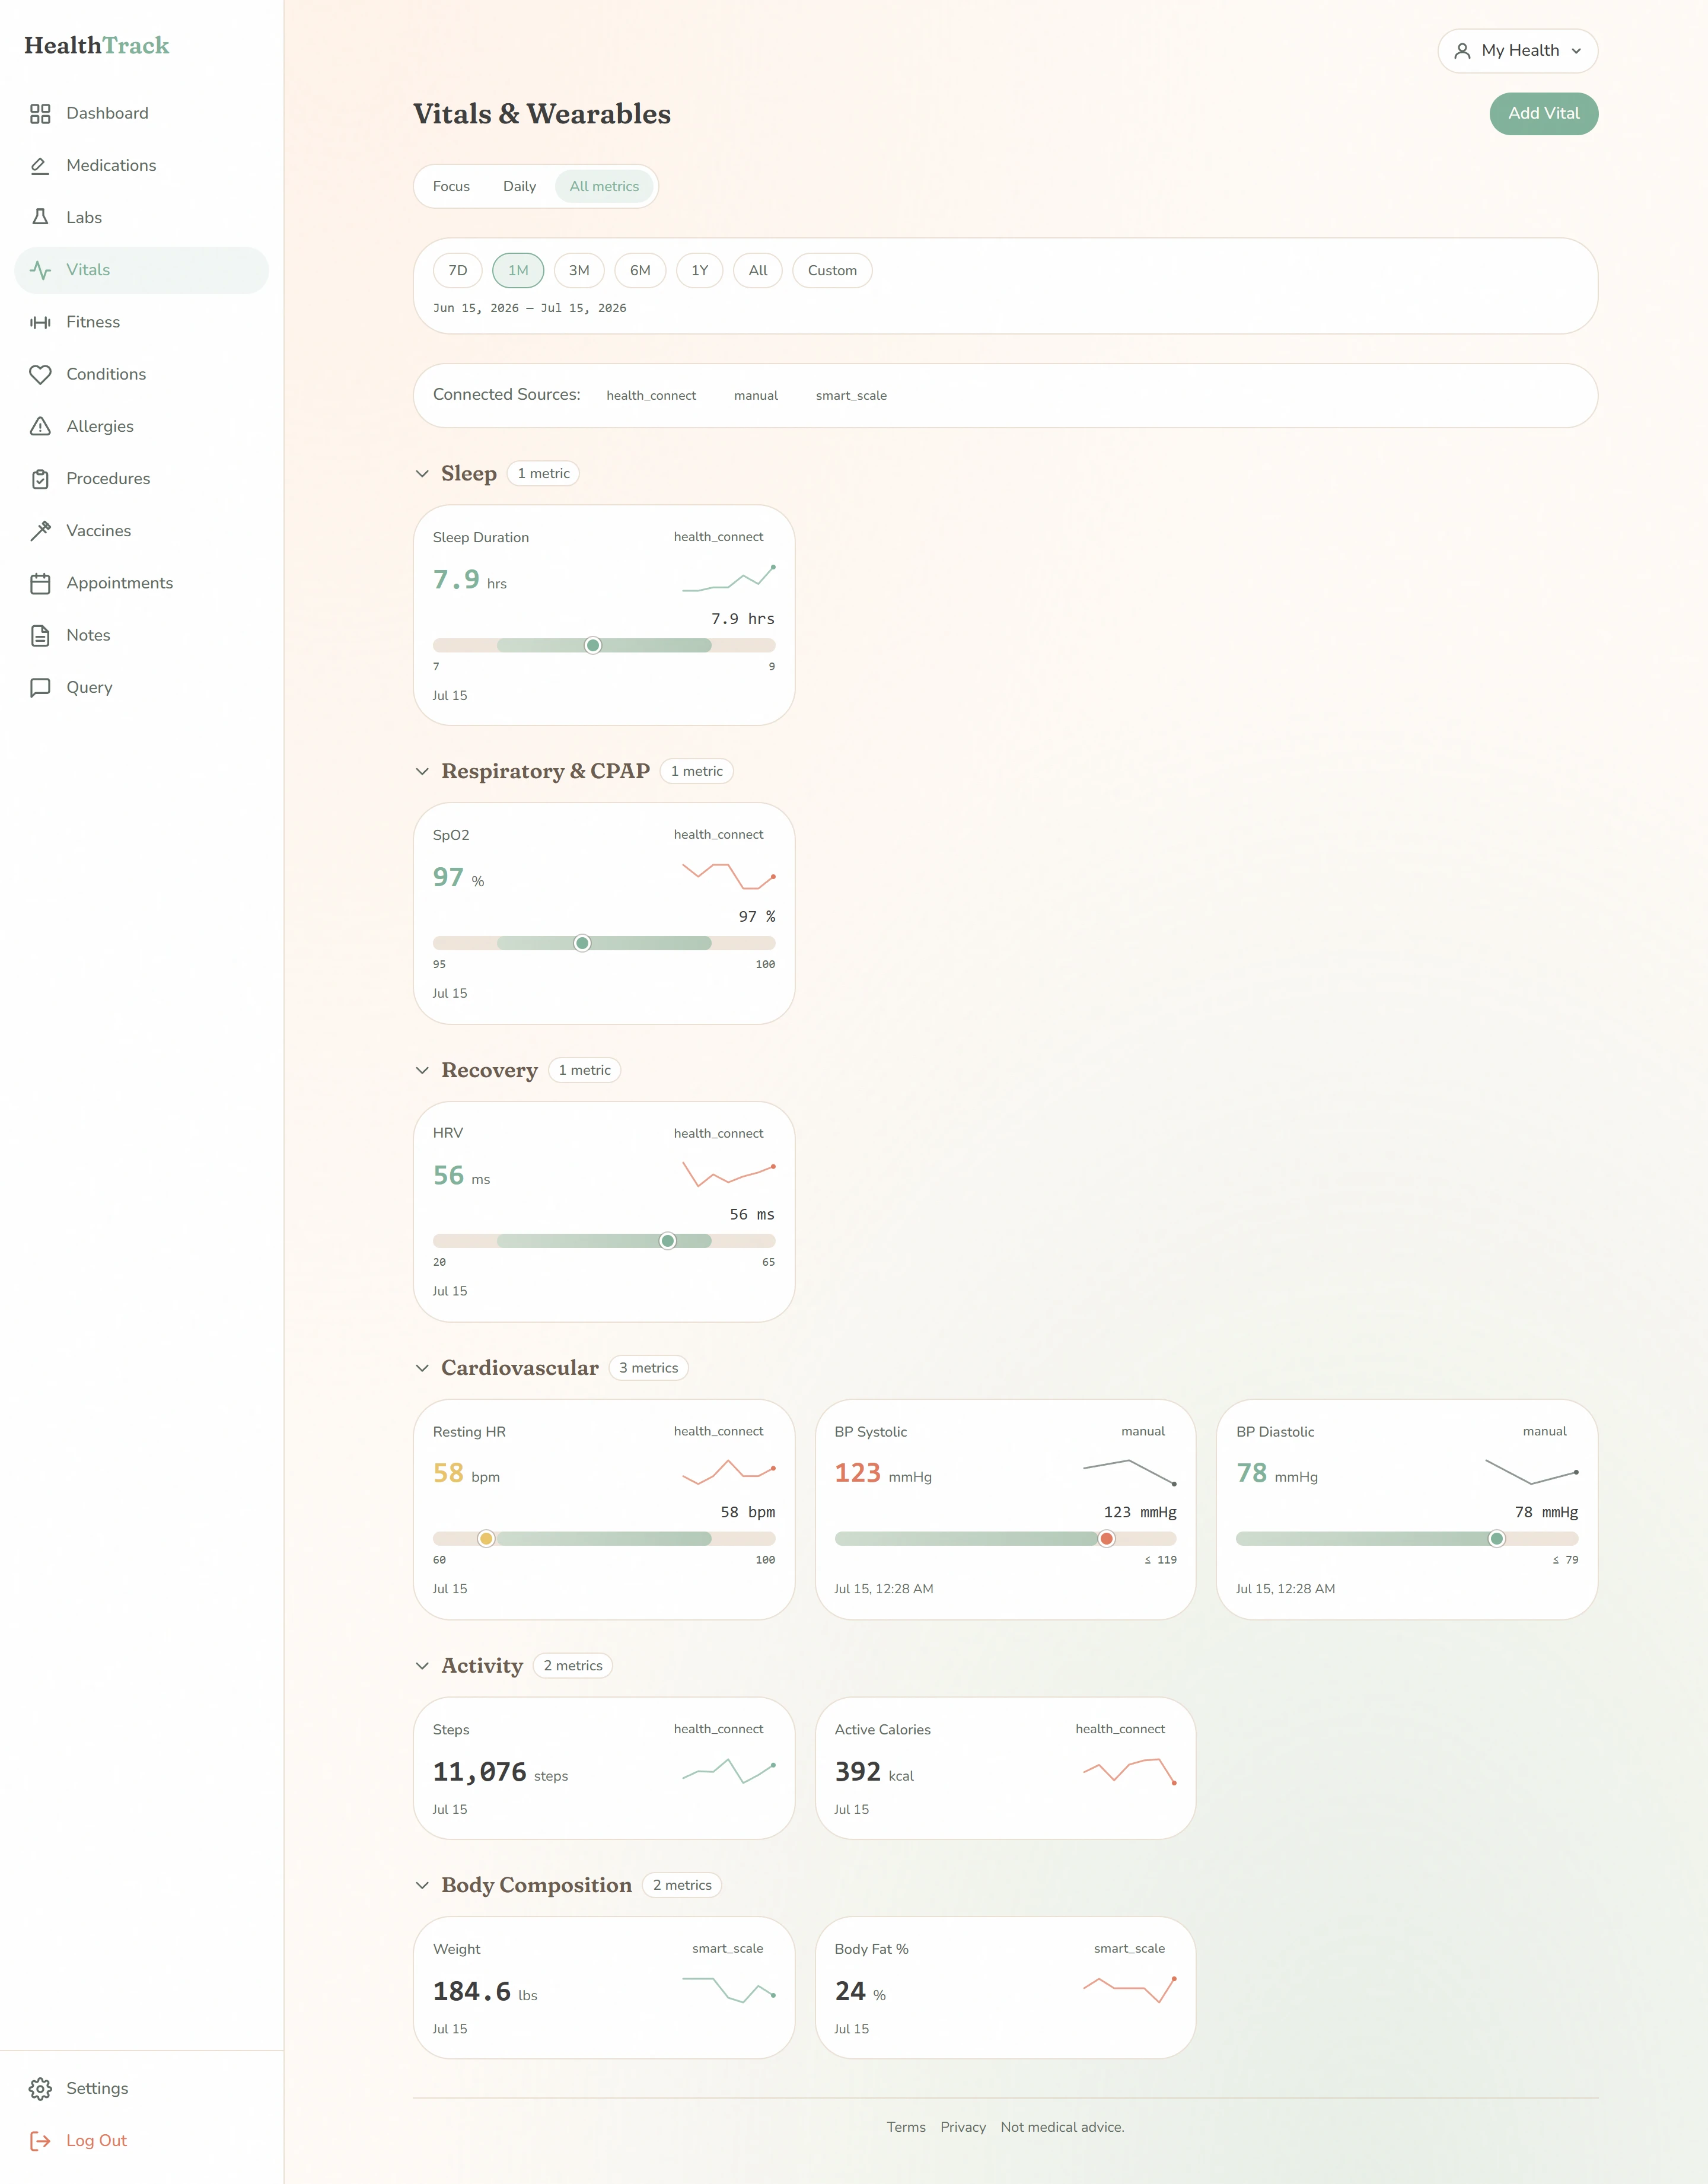The height and width of the screenshot is (2184, 1708).
Task: Click the Sleep Duration sparkline chart
Action: click(729, 579)
